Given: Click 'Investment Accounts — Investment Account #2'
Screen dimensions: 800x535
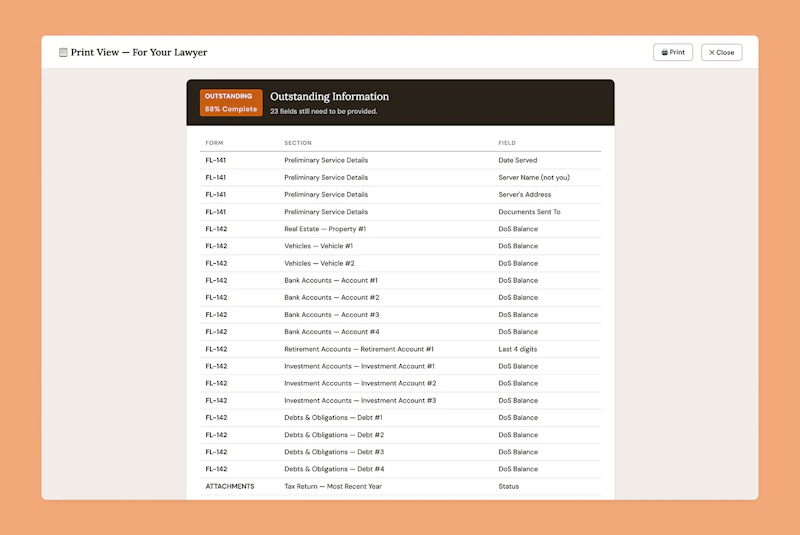Looking at the screenshot, I should pos(360,383).
